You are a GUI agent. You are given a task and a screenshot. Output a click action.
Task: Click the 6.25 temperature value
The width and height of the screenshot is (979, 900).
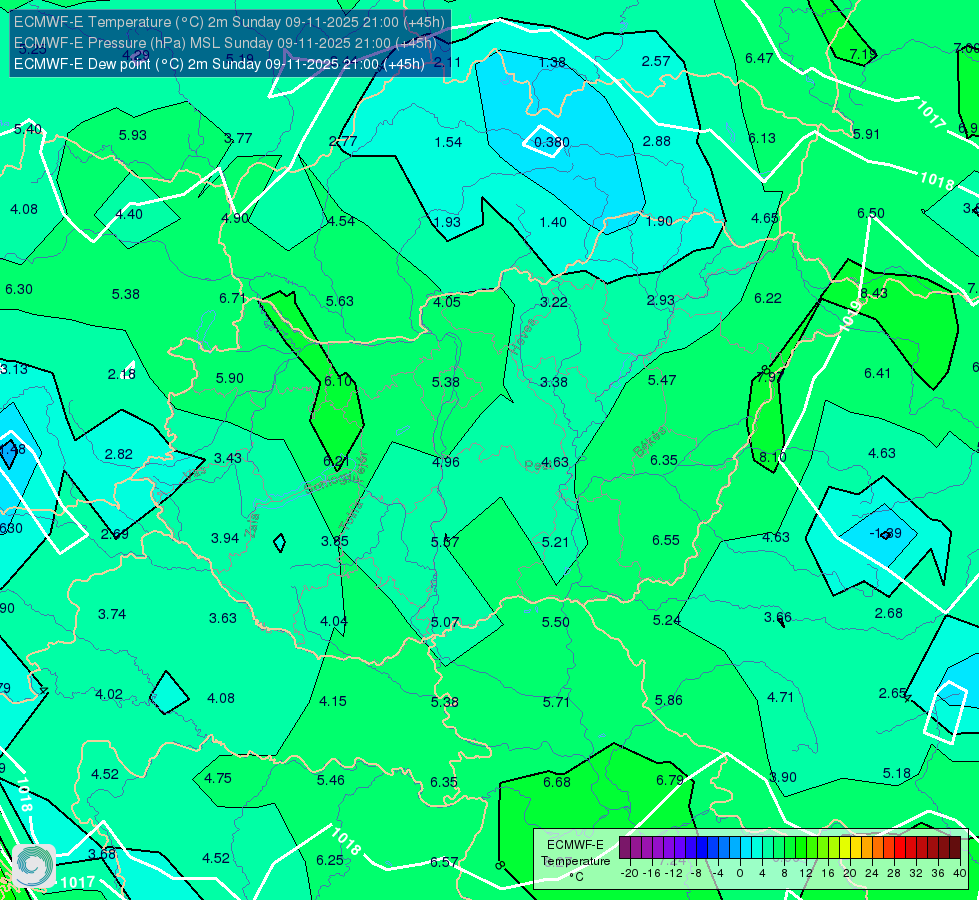pos(330,861)
